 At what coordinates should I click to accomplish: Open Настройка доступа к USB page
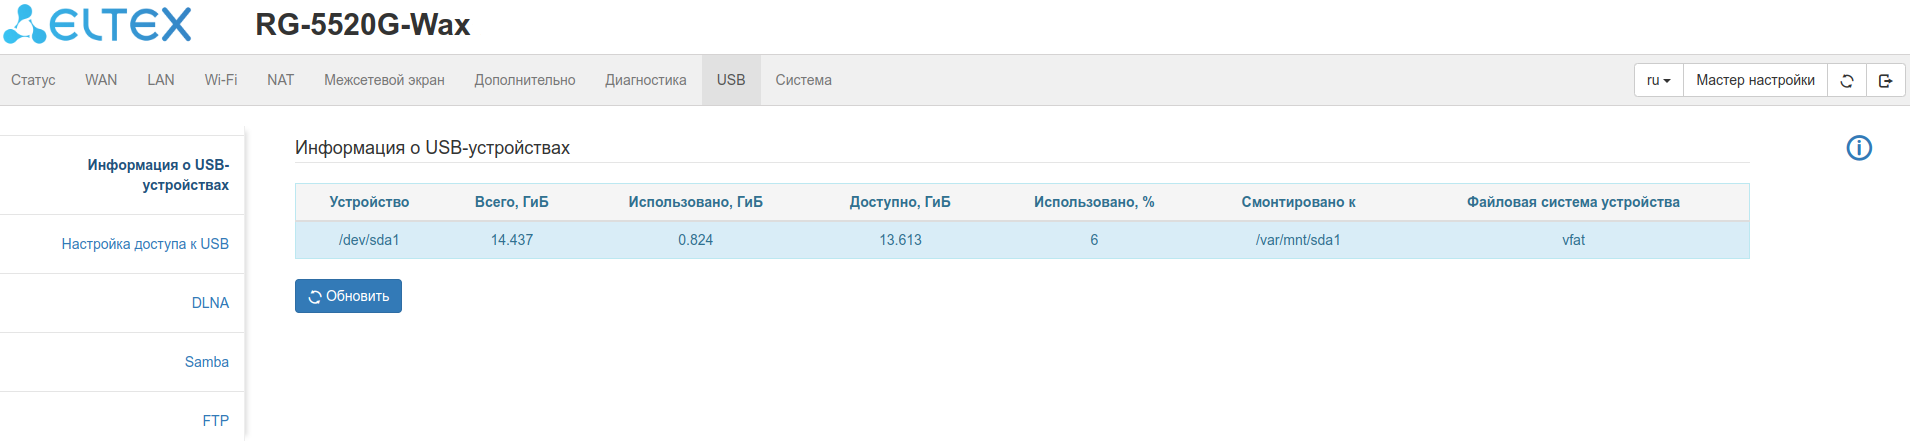[145, 244]
